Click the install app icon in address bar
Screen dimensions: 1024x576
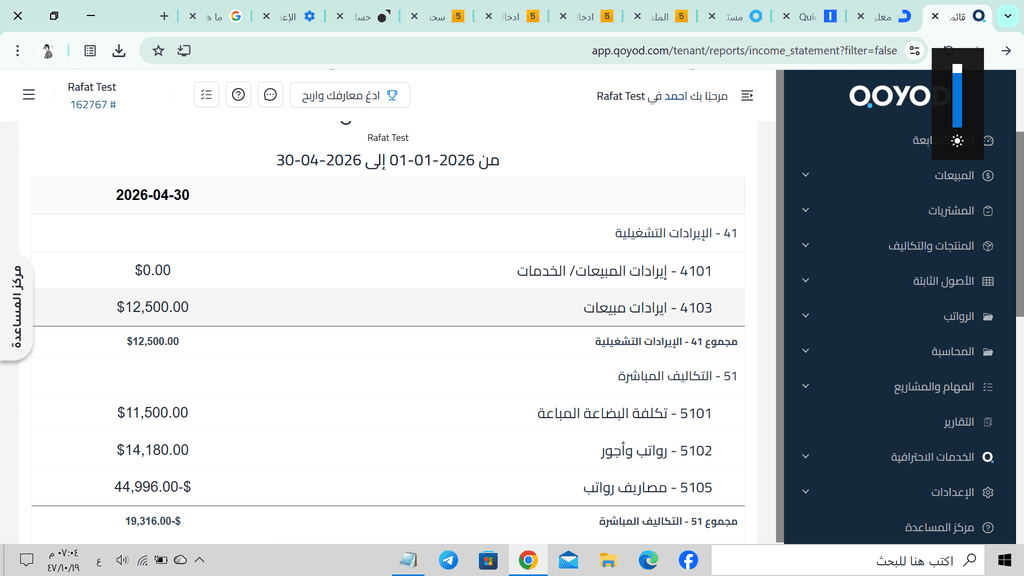coord(184,50)
